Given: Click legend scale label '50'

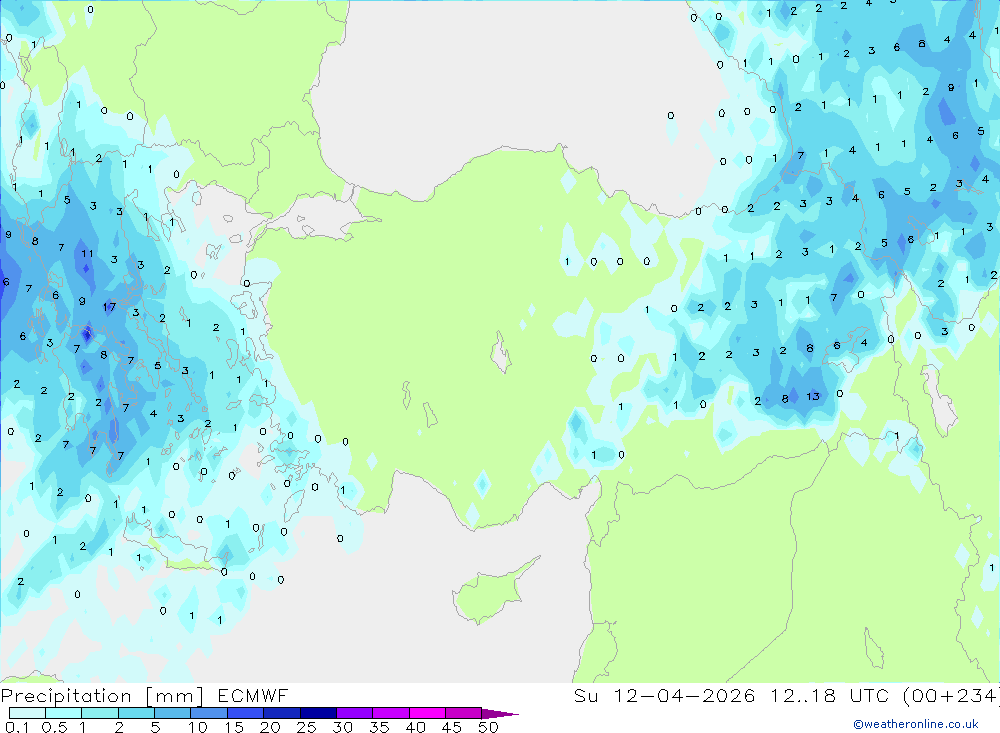Looking at the screenshot, I should 488,727.
